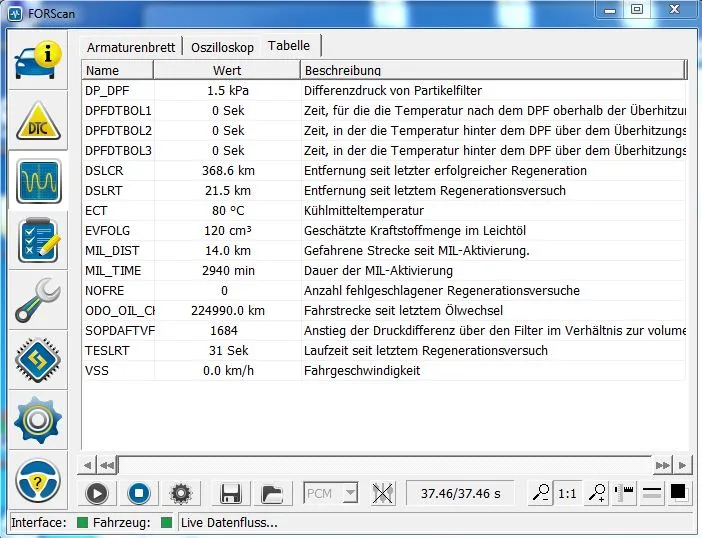Open saved log with folder icon
The image size is (702, 538).
coord(271,493)
